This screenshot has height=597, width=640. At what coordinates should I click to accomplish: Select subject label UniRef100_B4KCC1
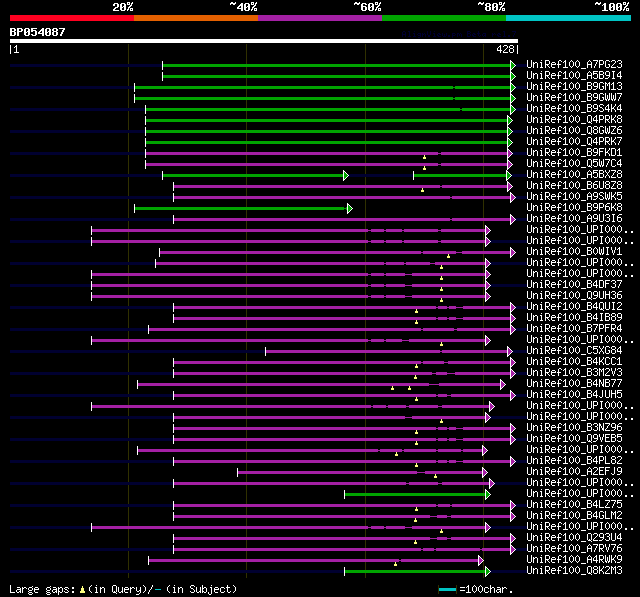coord(574,362)
